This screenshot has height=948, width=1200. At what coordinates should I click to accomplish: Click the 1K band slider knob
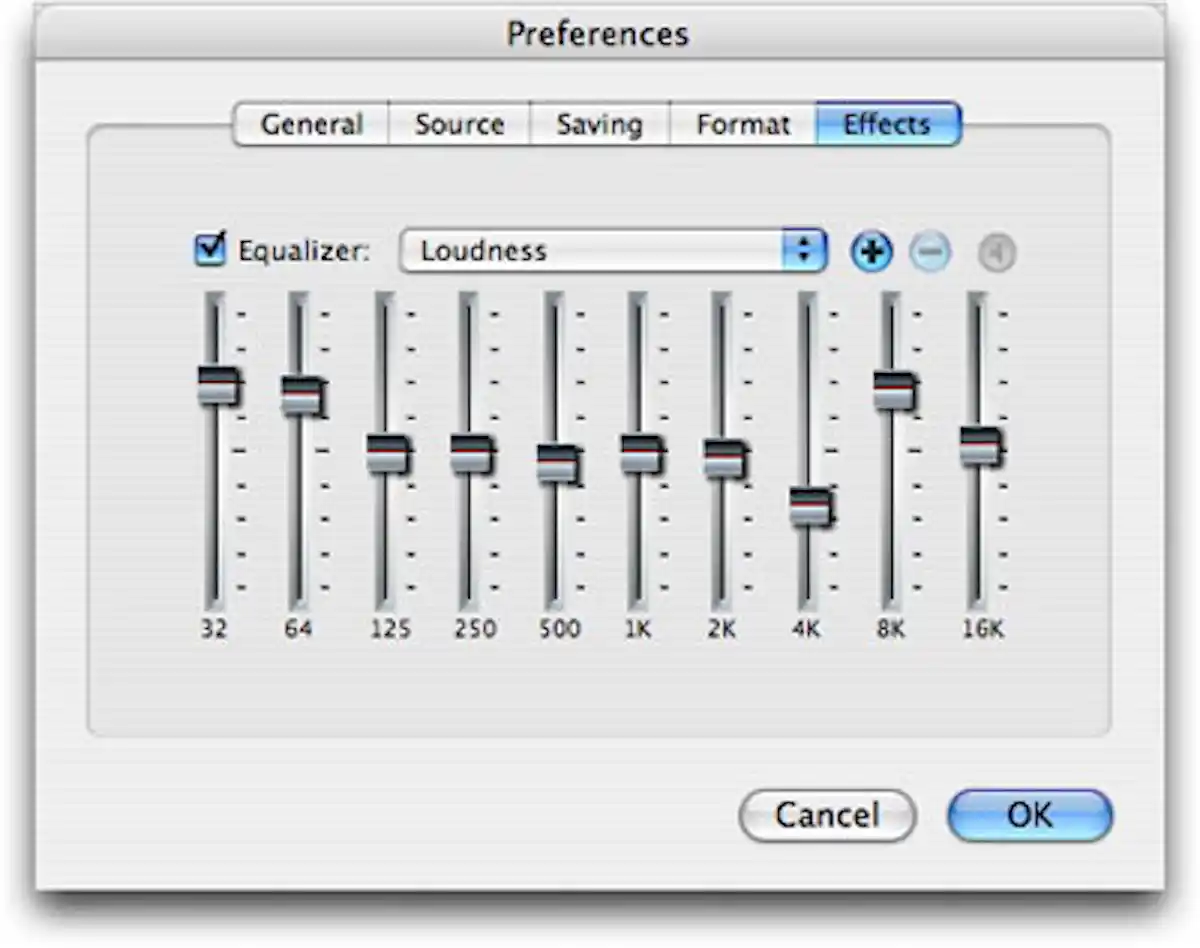click(x=640, y=454)
